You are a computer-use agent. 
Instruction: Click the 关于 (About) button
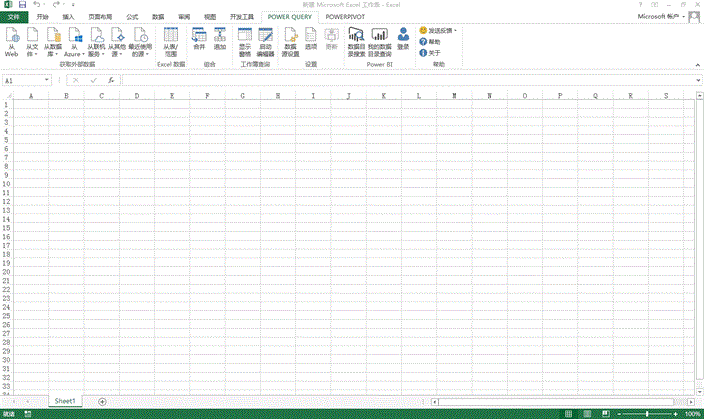click(432, 52)
